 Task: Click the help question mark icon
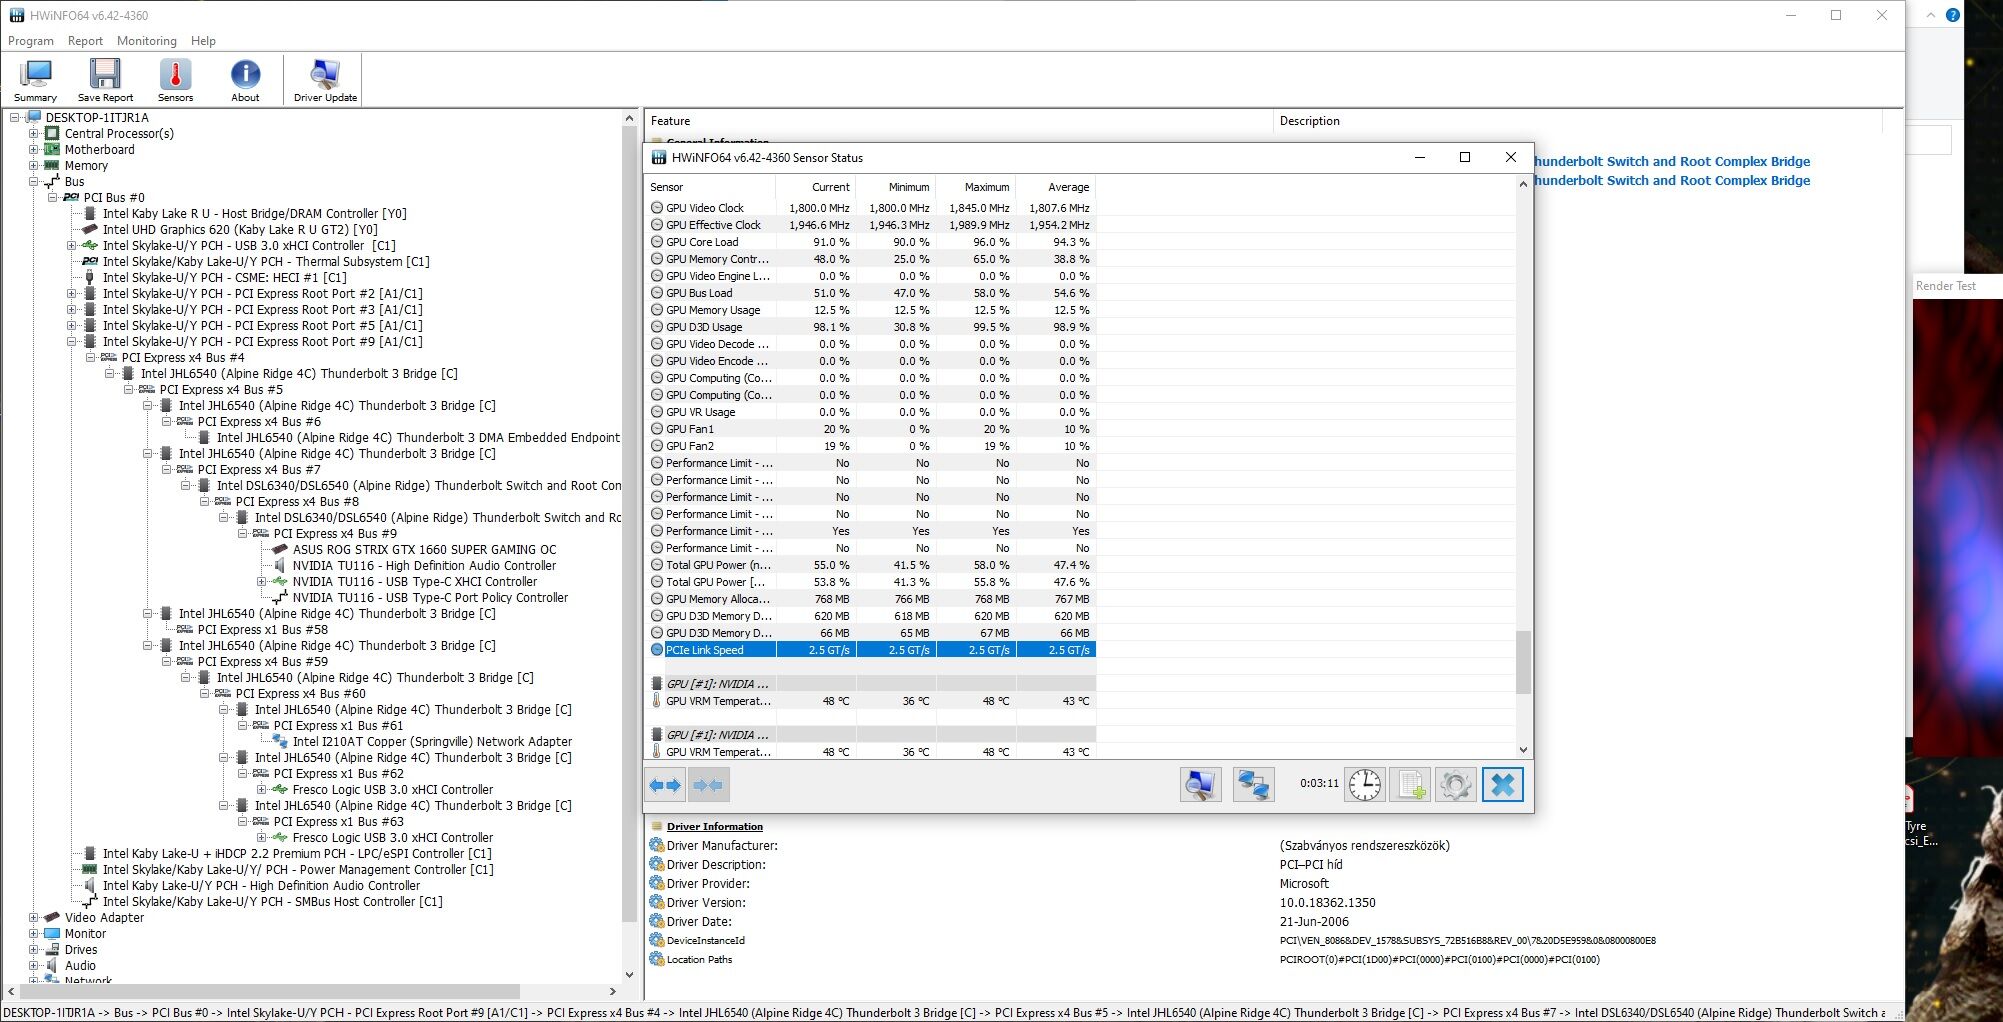1952,15
